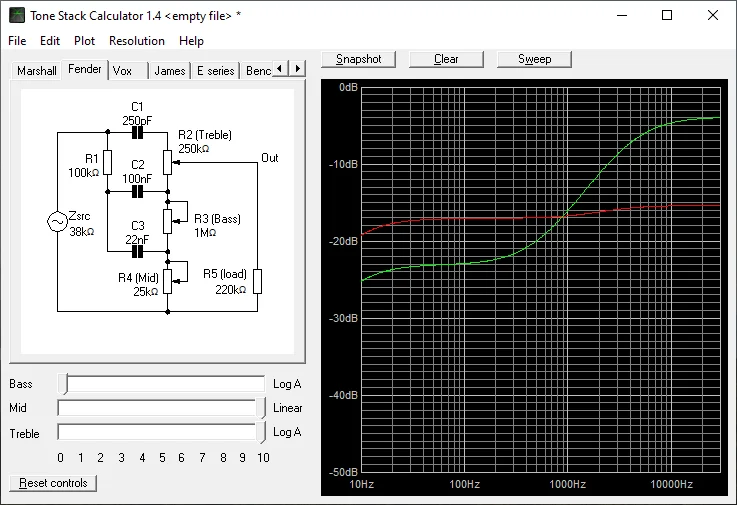Switch to the Marshall tab
The height and width of the screenshot is (505, 737).
pyautogui.click(x=36, y=71)
